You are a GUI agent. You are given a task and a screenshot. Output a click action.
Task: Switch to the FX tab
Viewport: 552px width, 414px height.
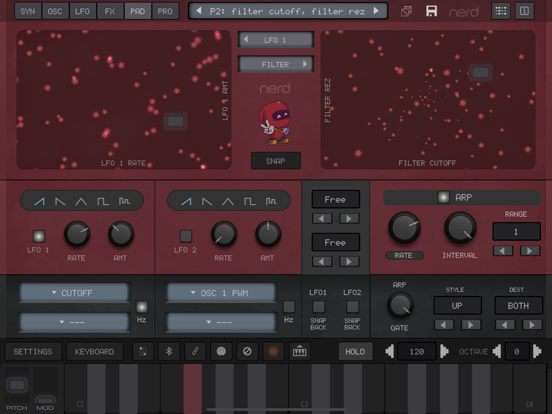[110, 11]
